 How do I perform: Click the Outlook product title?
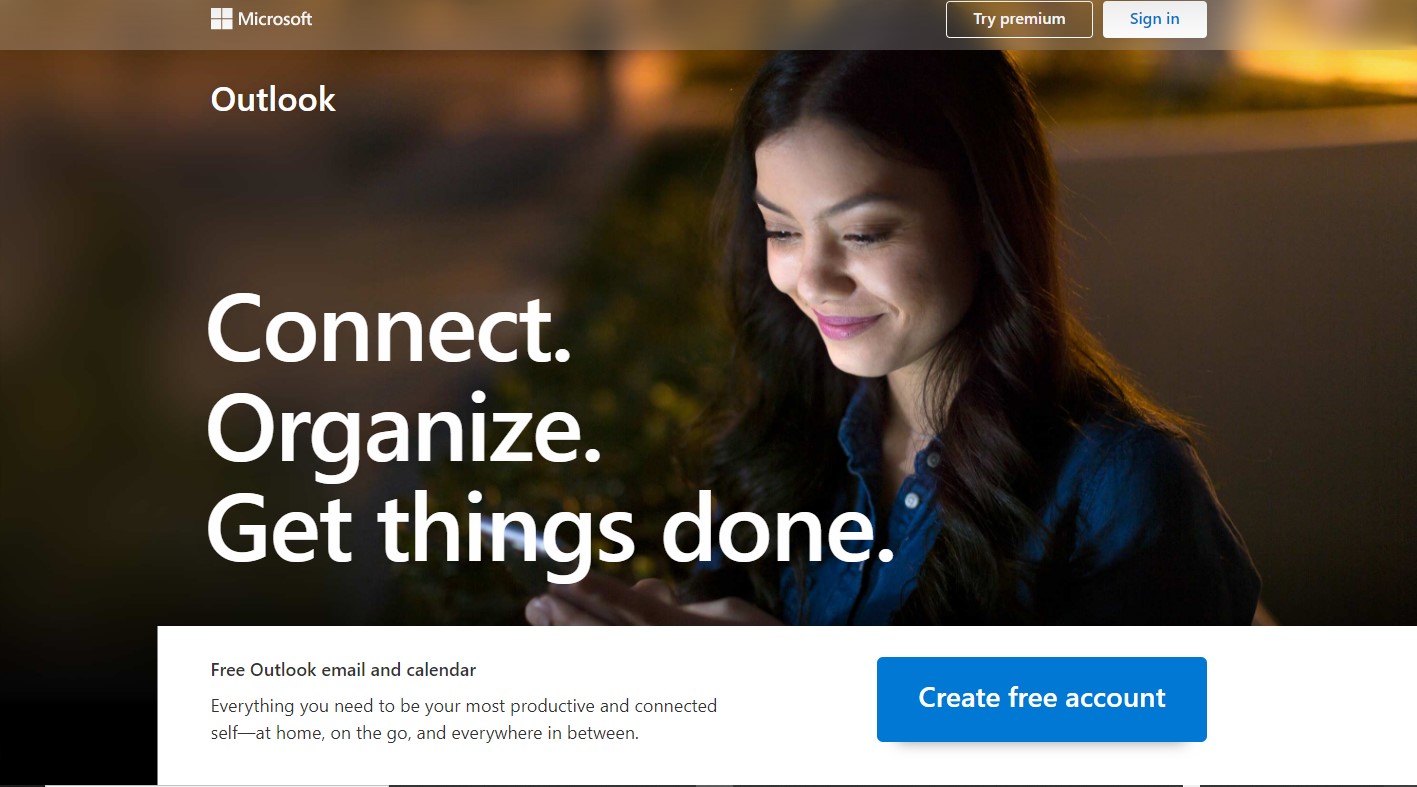click(x=273, y=99)
